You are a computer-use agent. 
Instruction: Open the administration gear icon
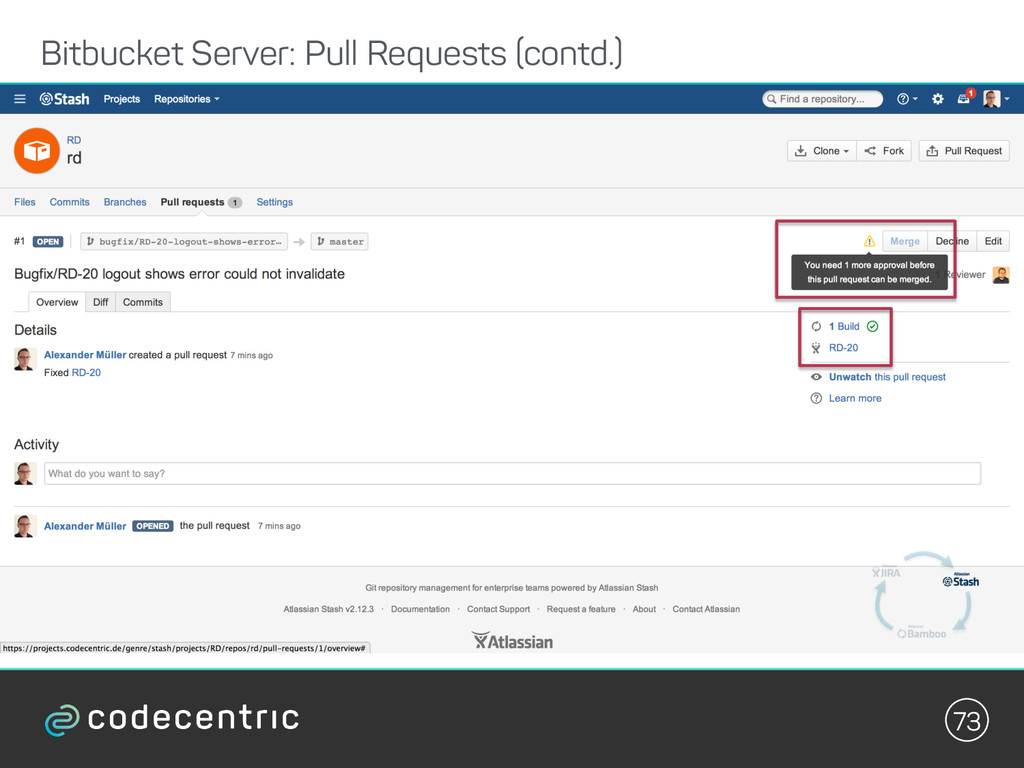click(938, 99)
